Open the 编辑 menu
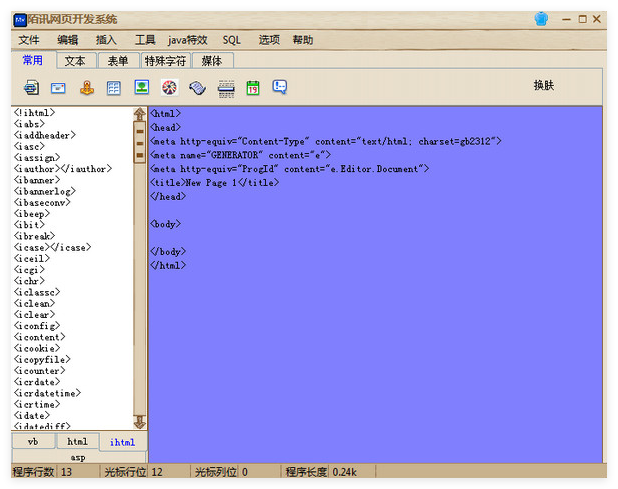Screen dimensions: 618x489 (x=68, y=40)
